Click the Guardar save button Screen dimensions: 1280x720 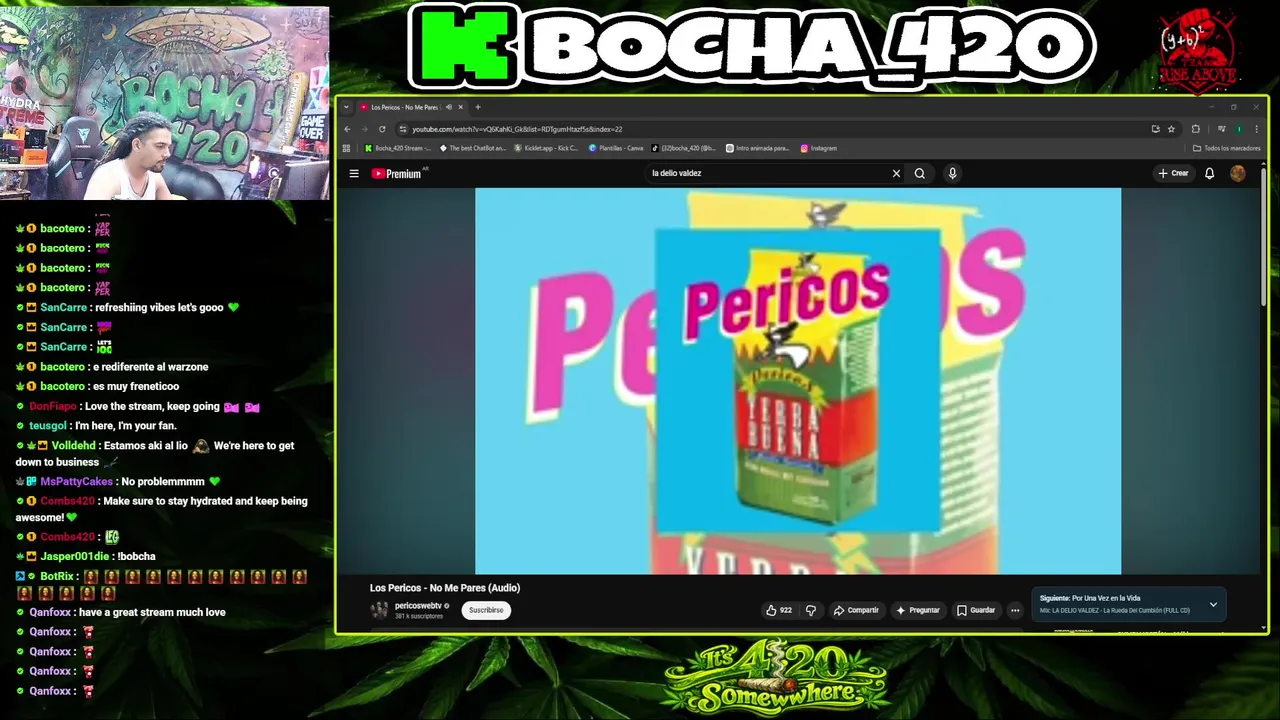[x=976, y=610]
